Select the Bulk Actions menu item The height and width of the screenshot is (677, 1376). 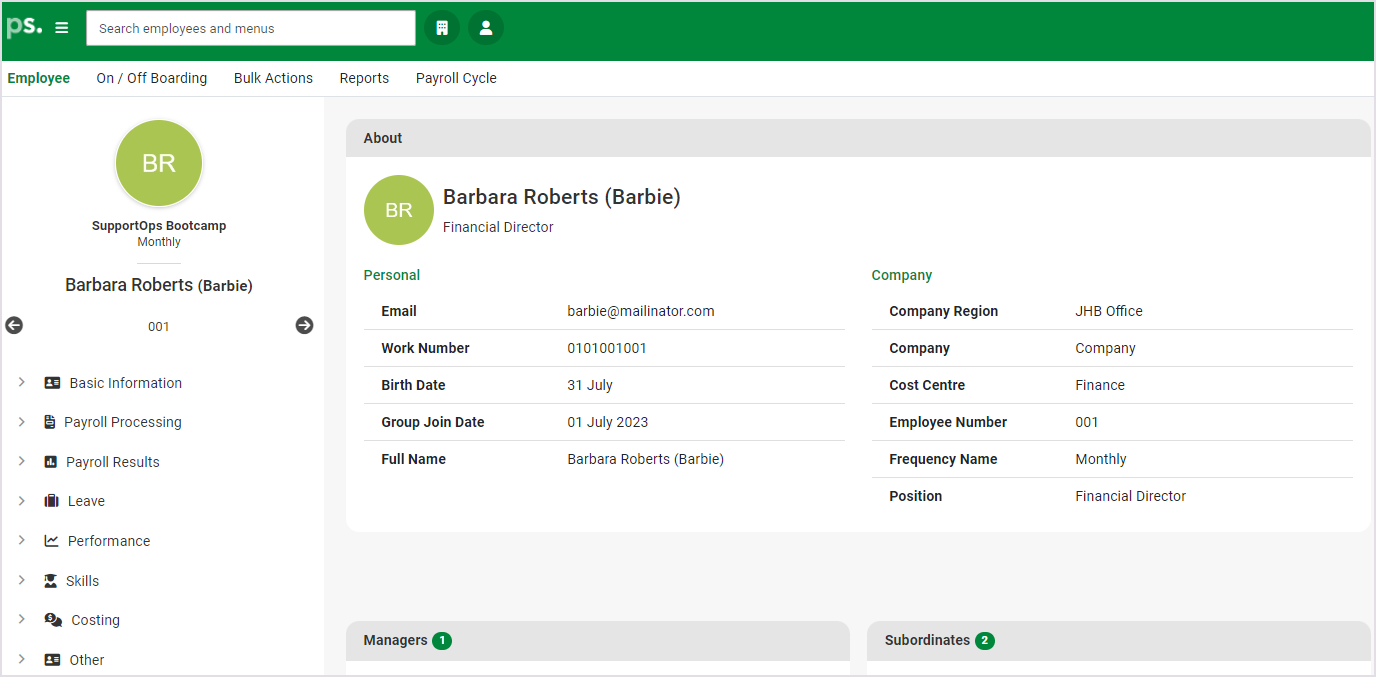[x=273, y=78]
